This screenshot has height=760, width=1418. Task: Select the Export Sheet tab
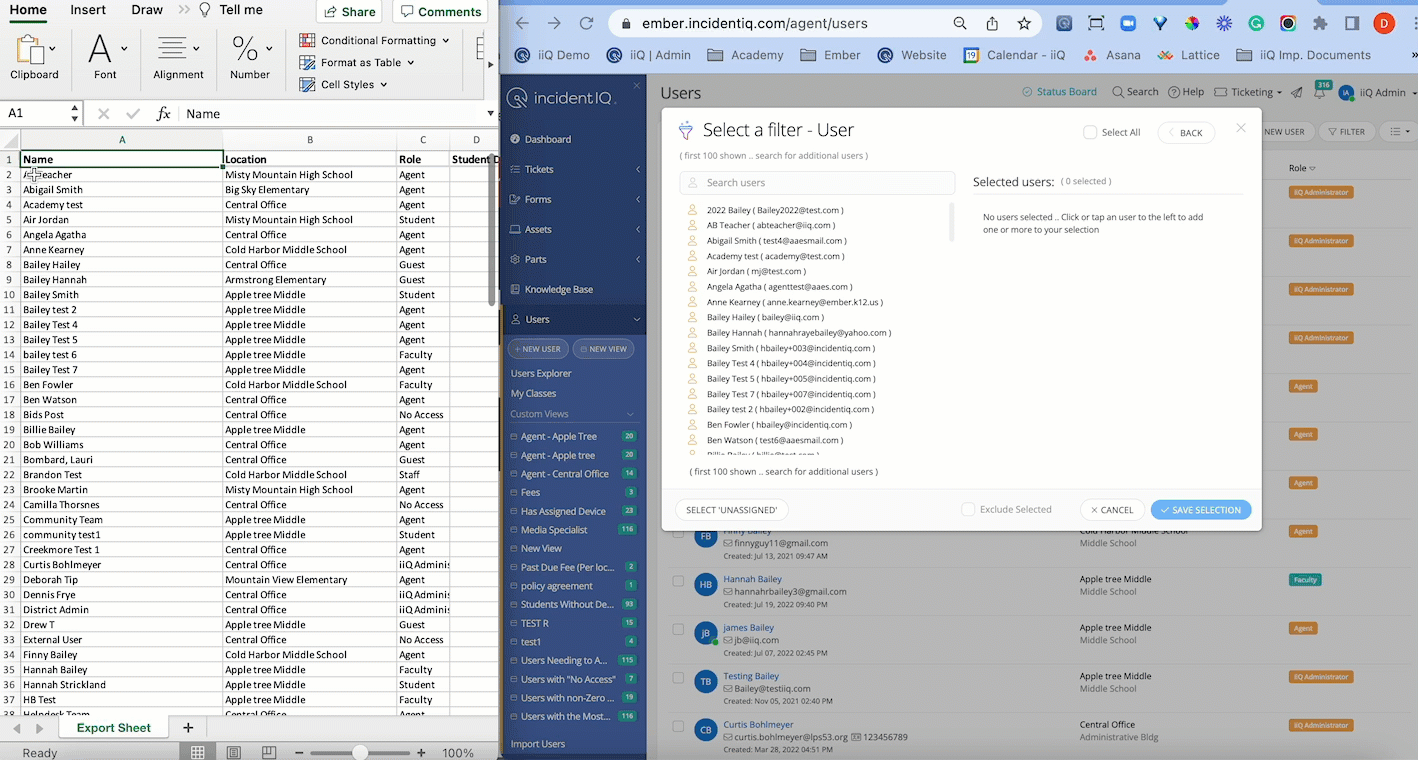tap(114, 728)
